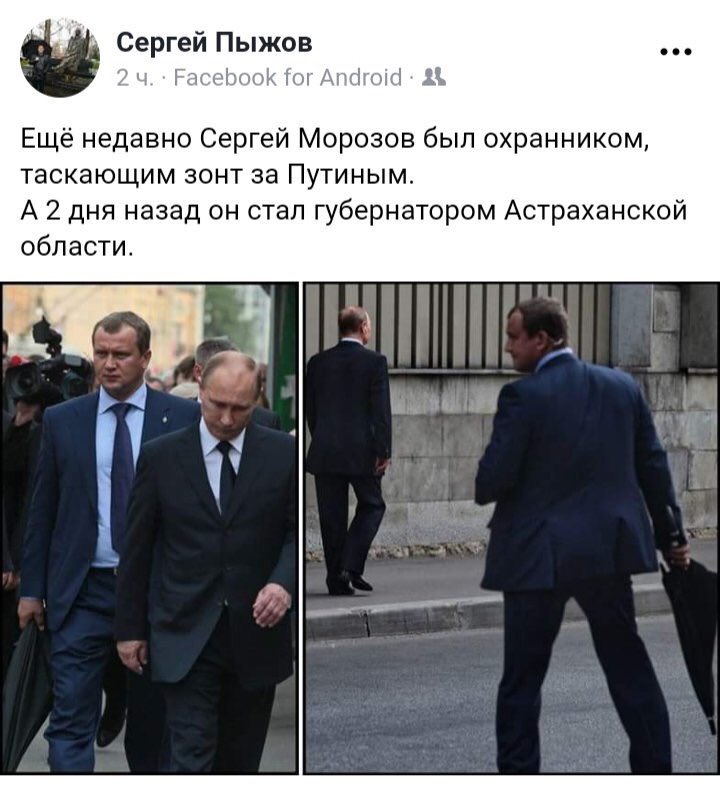Click the "Facebook for Android" source label
The width and height of the screenshot is (720, 790).
pos(288,78)
